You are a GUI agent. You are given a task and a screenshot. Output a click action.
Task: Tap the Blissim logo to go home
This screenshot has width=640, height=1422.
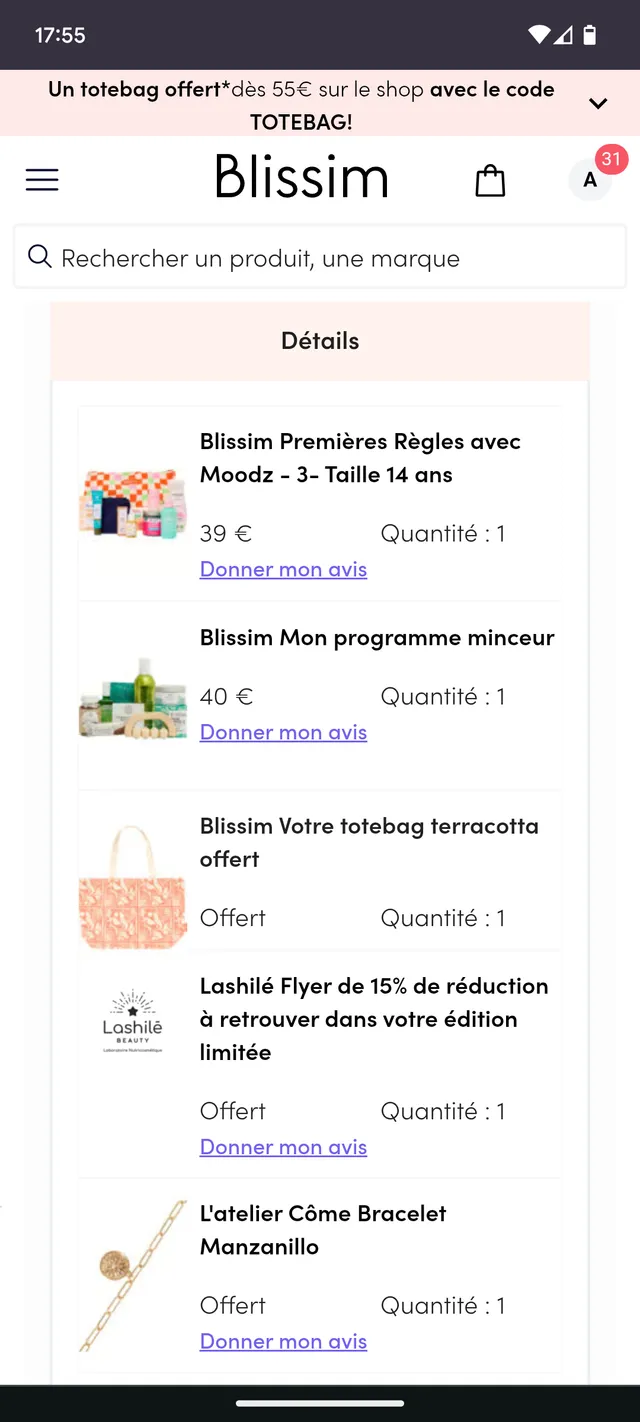pyautogui.click(x=301, y=178)
